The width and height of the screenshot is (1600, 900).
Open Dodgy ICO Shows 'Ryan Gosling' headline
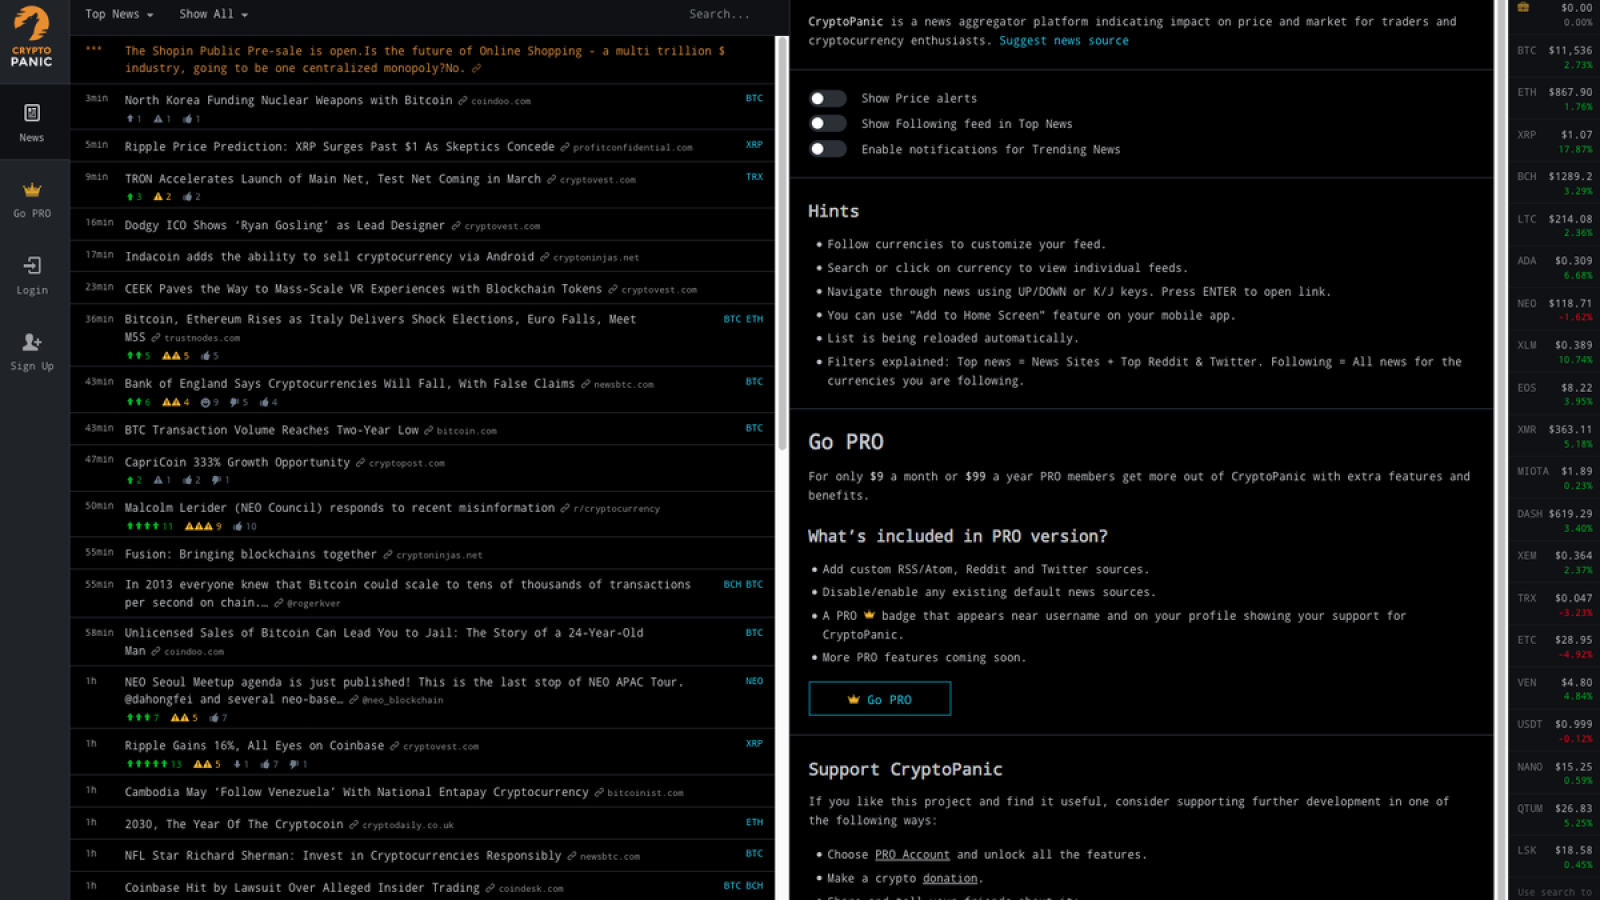click(x=285, y=226)
